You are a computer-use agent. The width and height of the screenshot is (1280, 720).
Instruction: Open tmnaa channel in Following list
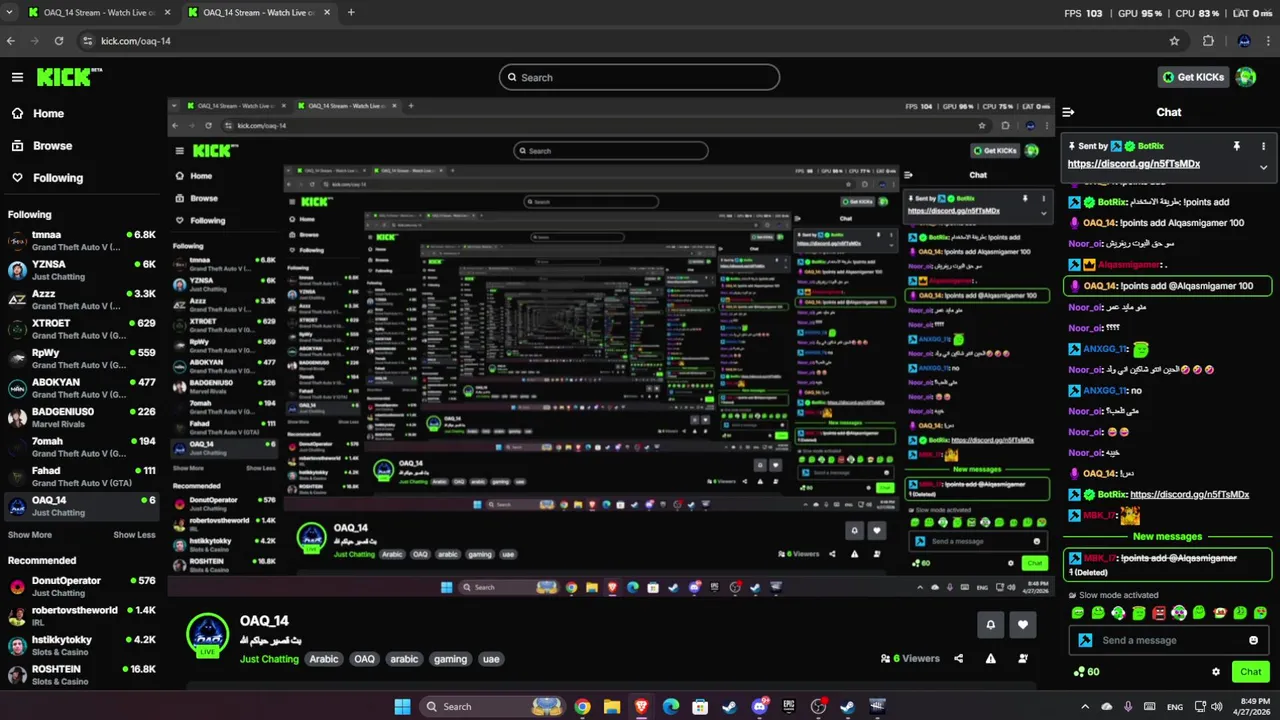(81, 241)
